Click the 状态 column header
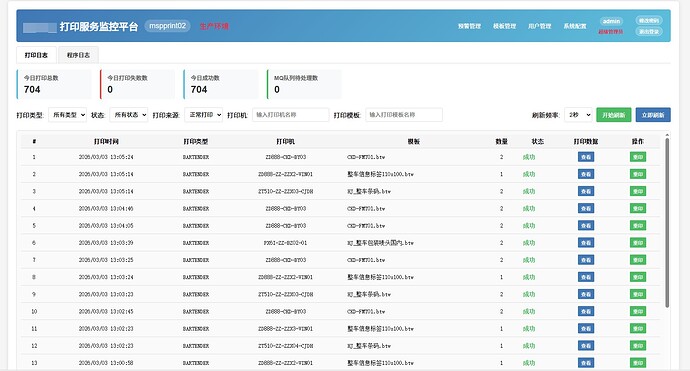 538,142
